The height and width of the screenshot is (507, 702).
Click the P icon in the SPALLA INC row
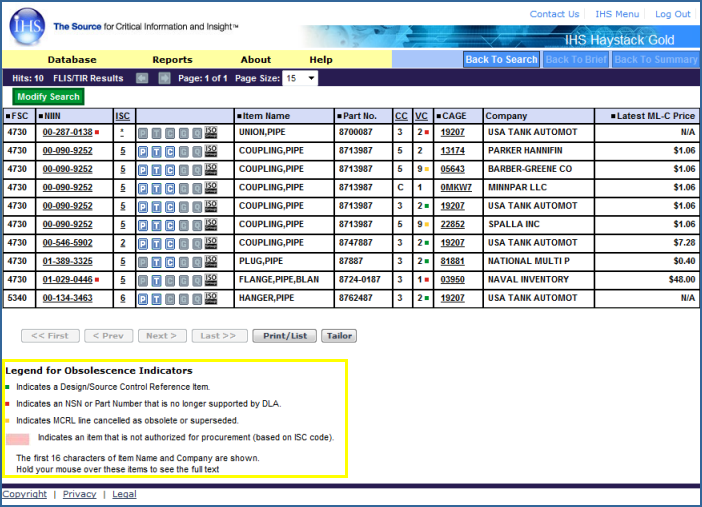143,225
